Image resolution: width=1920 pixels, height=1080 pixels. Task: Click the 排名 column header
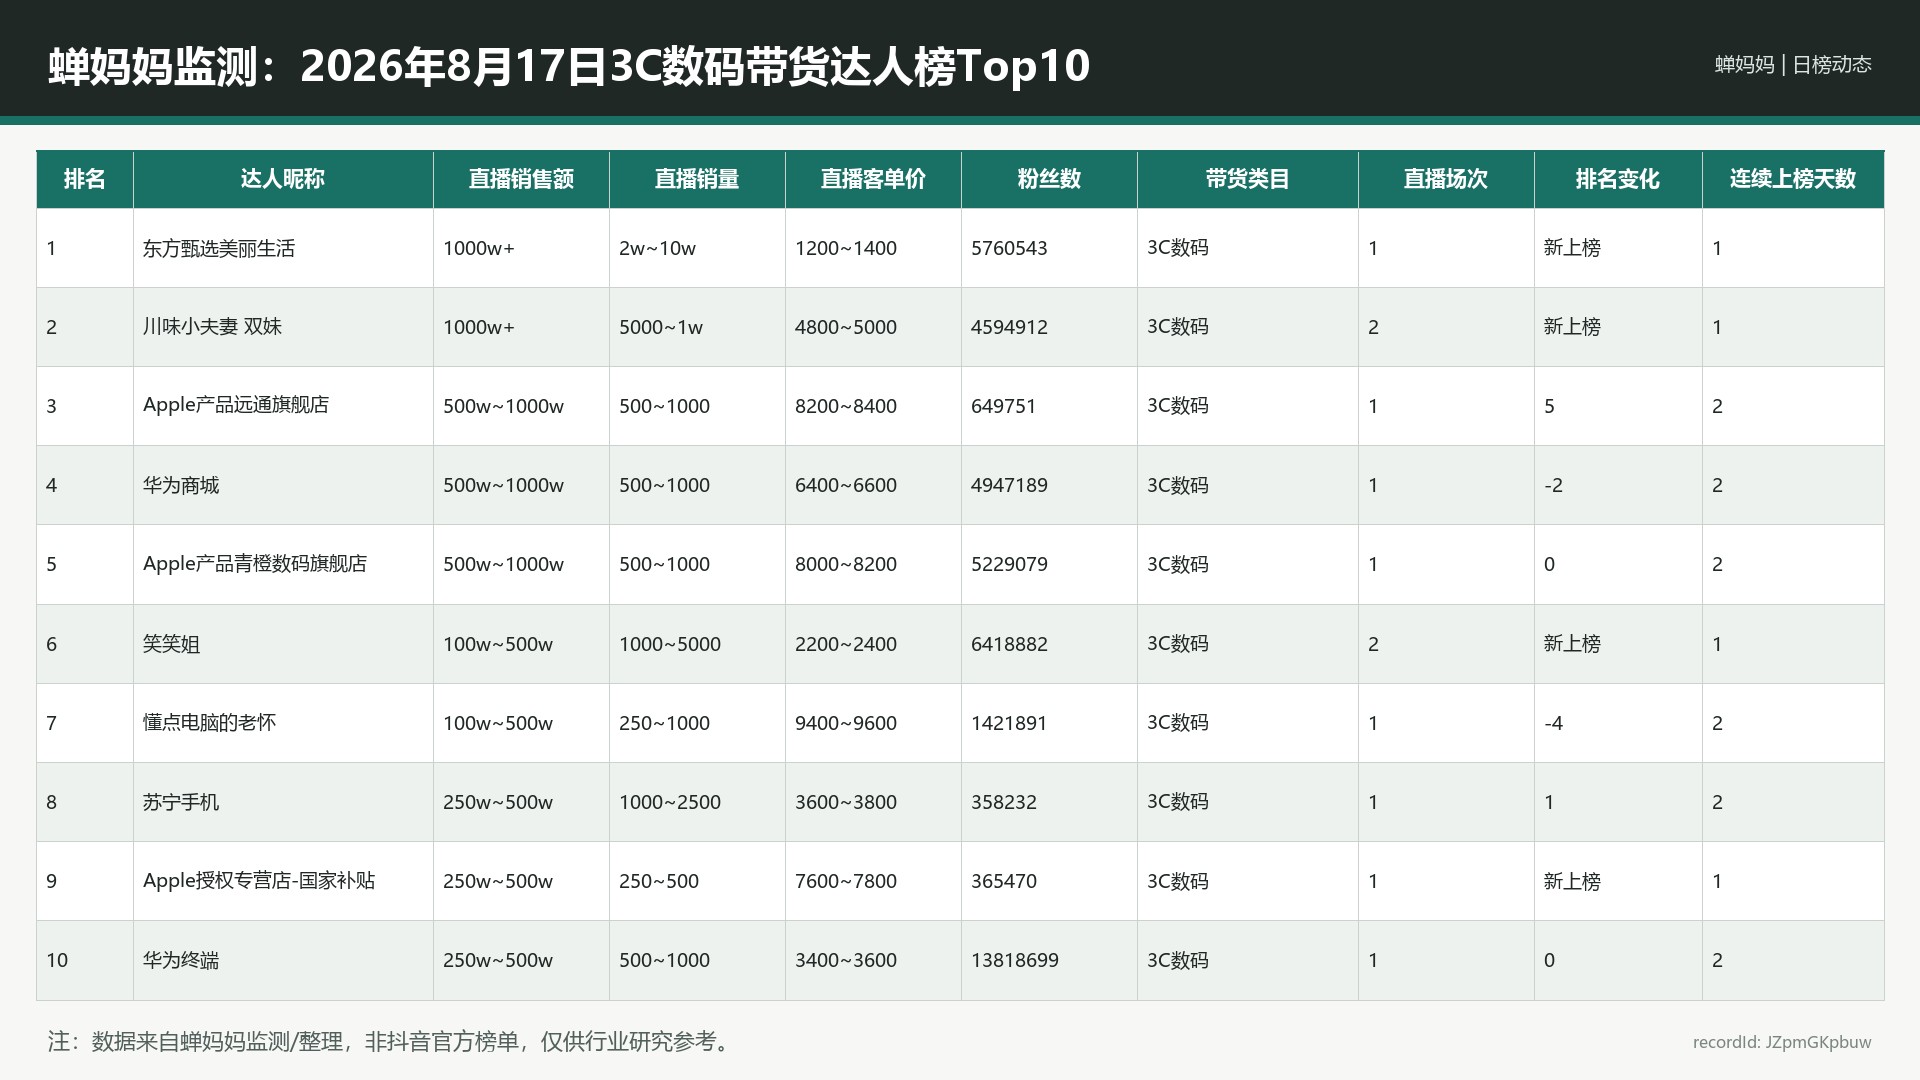point(84,179)
